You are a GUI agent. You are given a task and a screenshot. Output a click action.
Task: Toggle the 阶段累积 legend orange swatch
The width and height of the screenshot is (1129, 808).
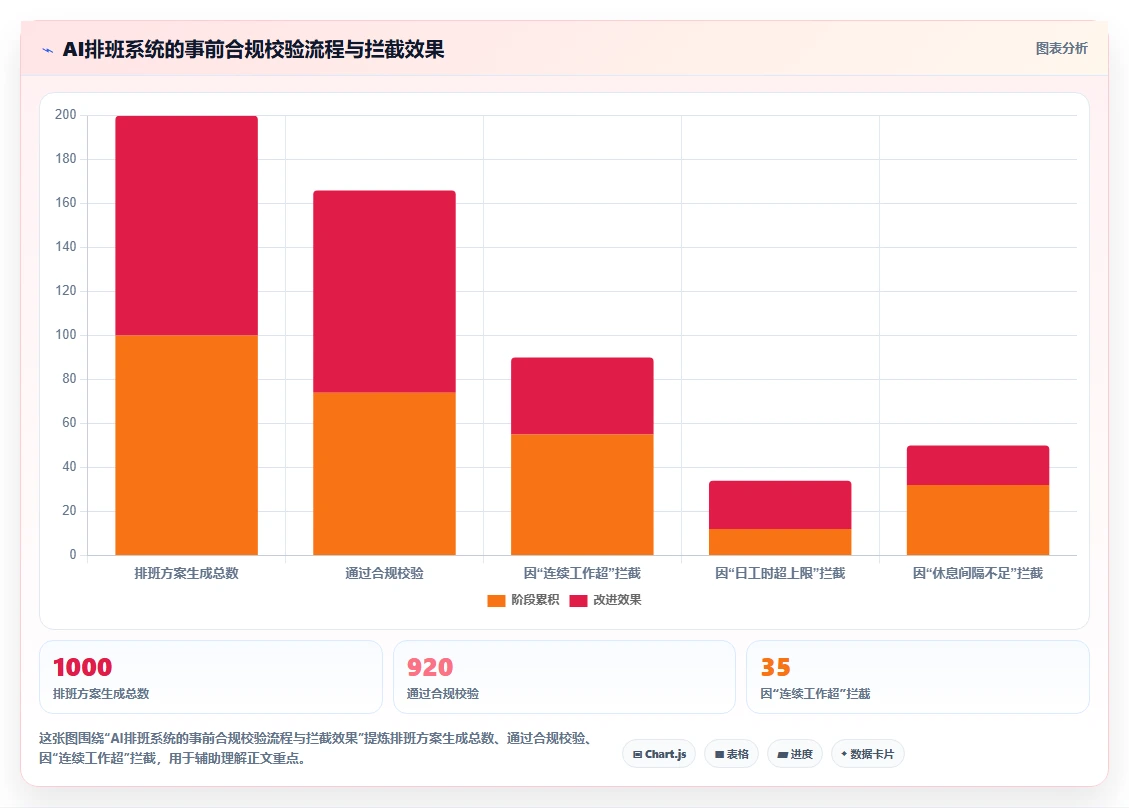pyautogui.click(x=496, y=601)
